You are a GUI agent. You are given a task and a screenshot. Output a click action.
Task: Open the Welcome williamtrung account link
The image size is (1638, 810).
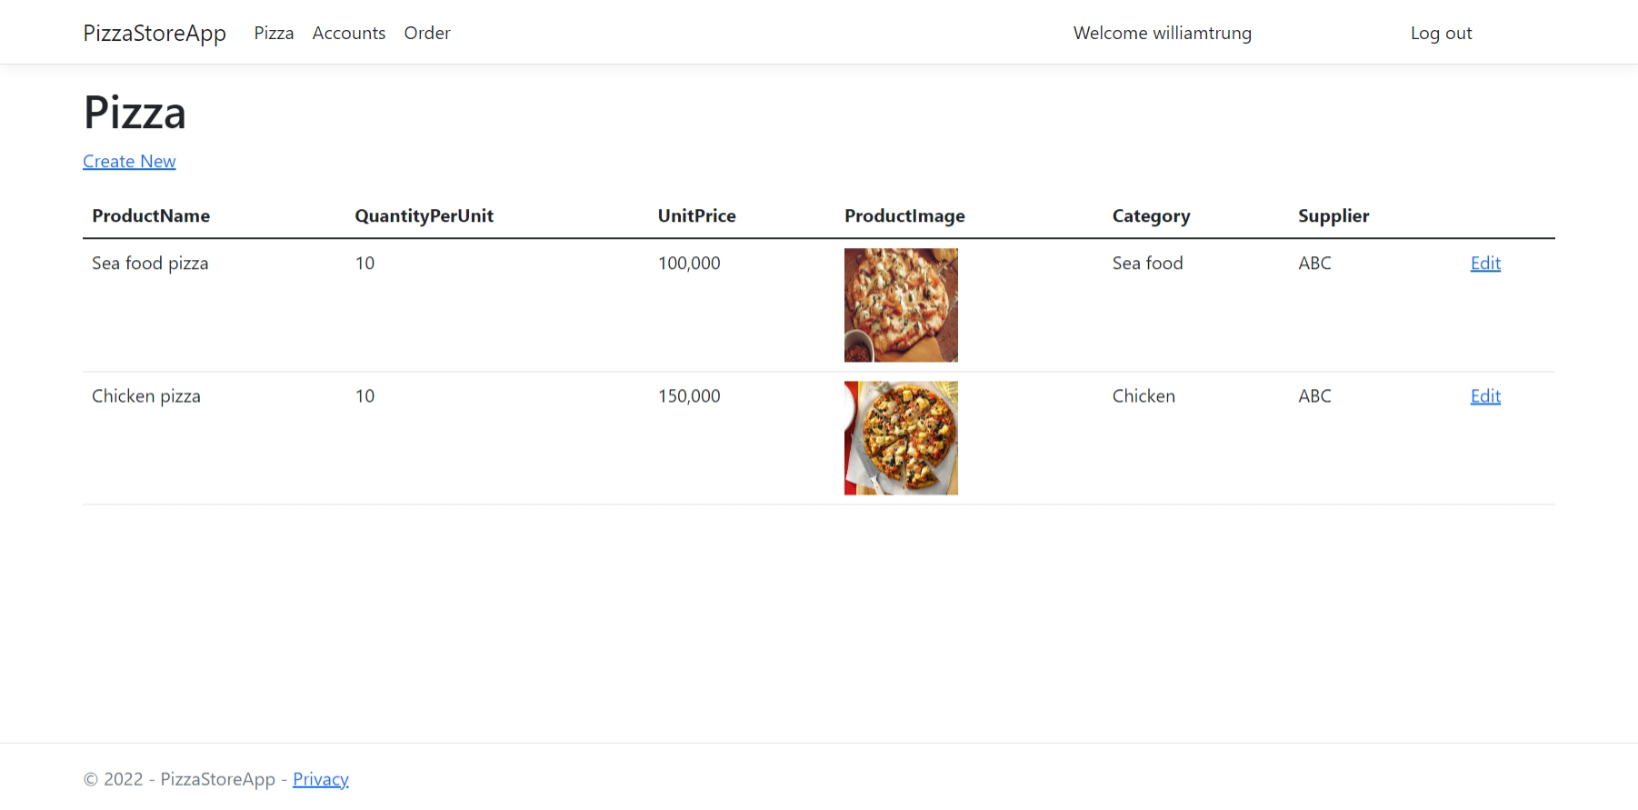click(x=1162, y=32)
